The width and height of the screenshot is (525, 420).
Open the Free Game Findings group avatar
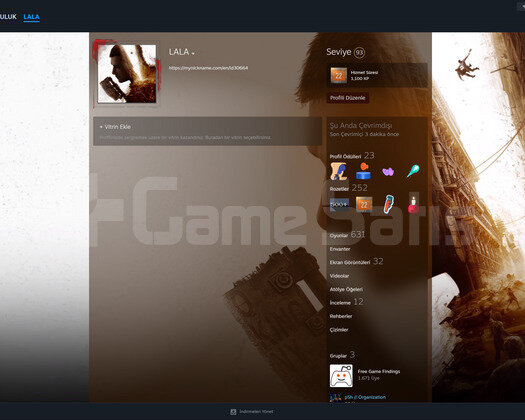coord(341,375)
